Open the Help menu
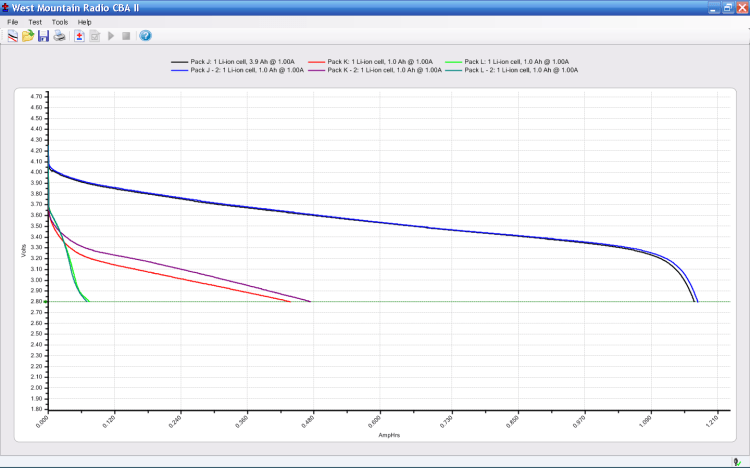Image resolution: width=750 pixels, height=468 pixels. click(84, 21)
